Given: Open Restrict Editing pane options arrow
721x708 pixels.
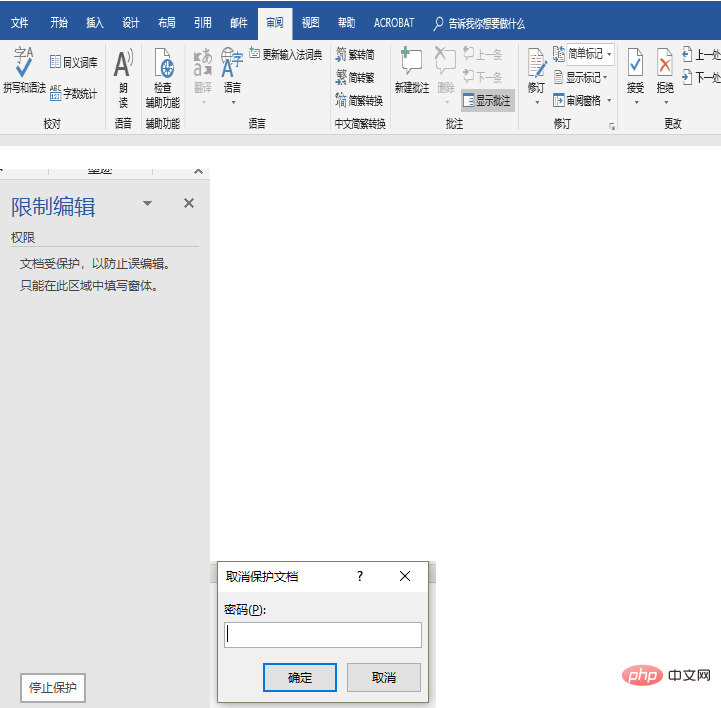Looking at the screenshot, I should pos(148,203).
